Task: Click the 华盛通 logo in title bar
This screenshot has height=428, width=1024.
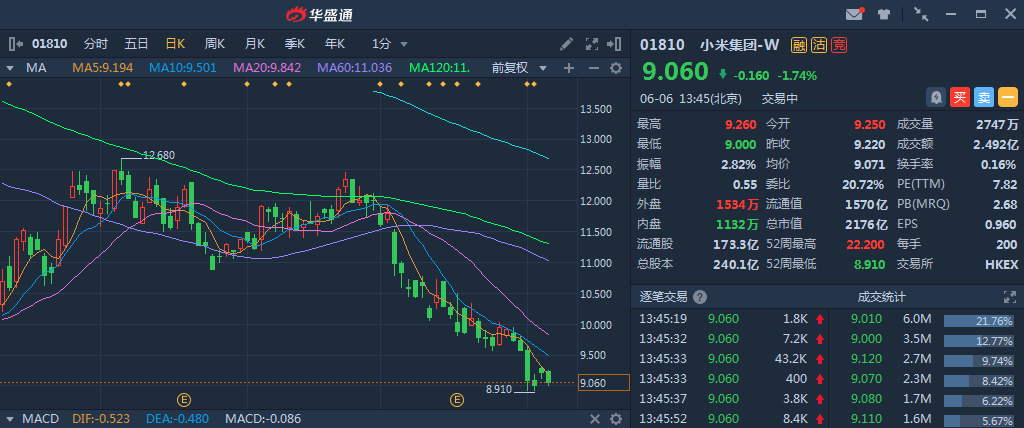Action: click(x=318, y=14)
